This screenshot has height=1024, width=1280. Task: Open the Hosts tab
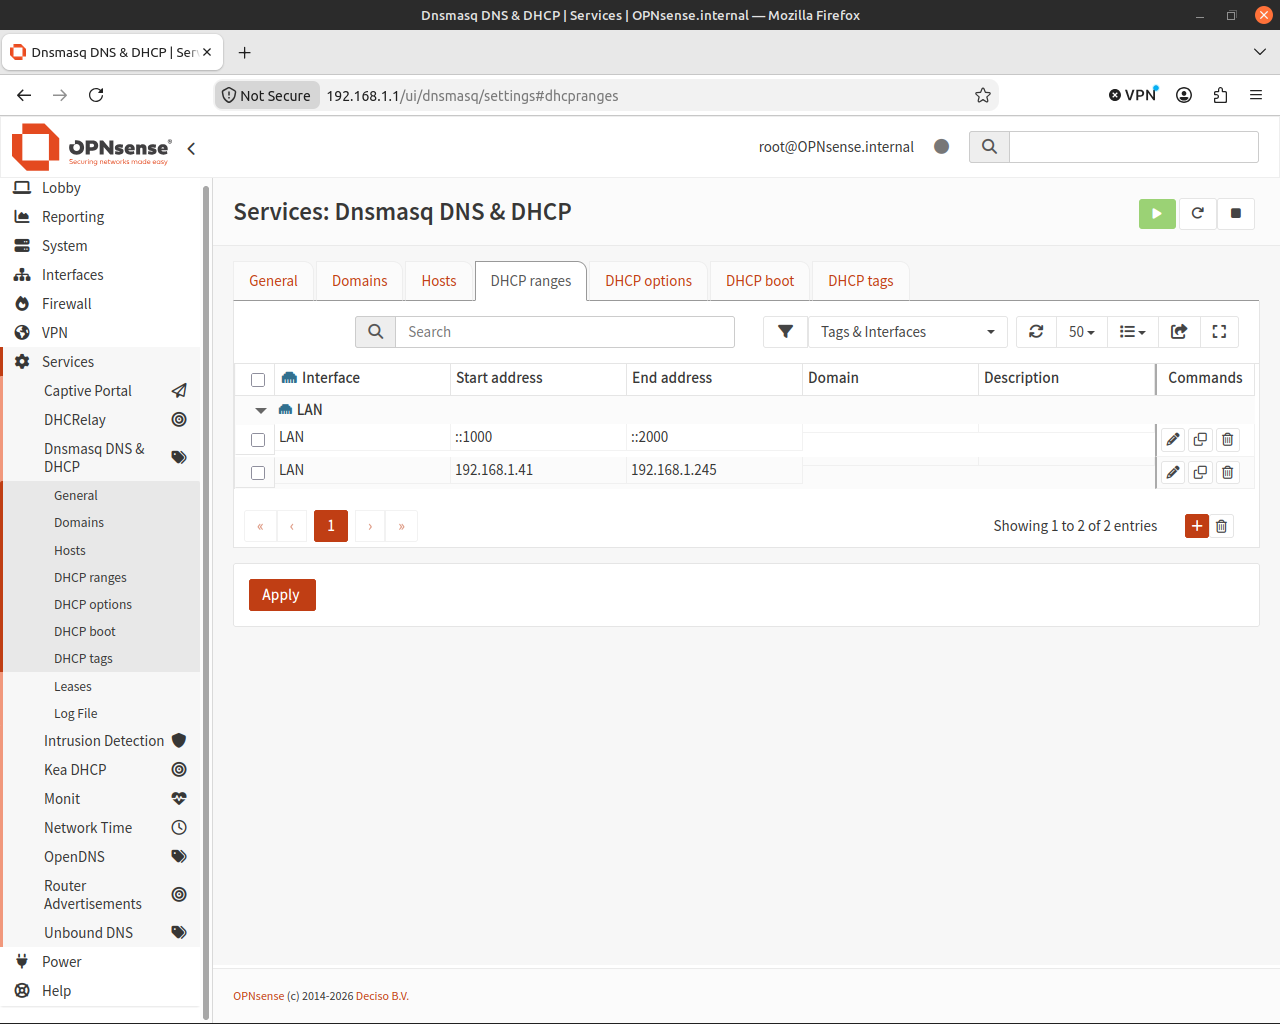[x=439, y=281]
